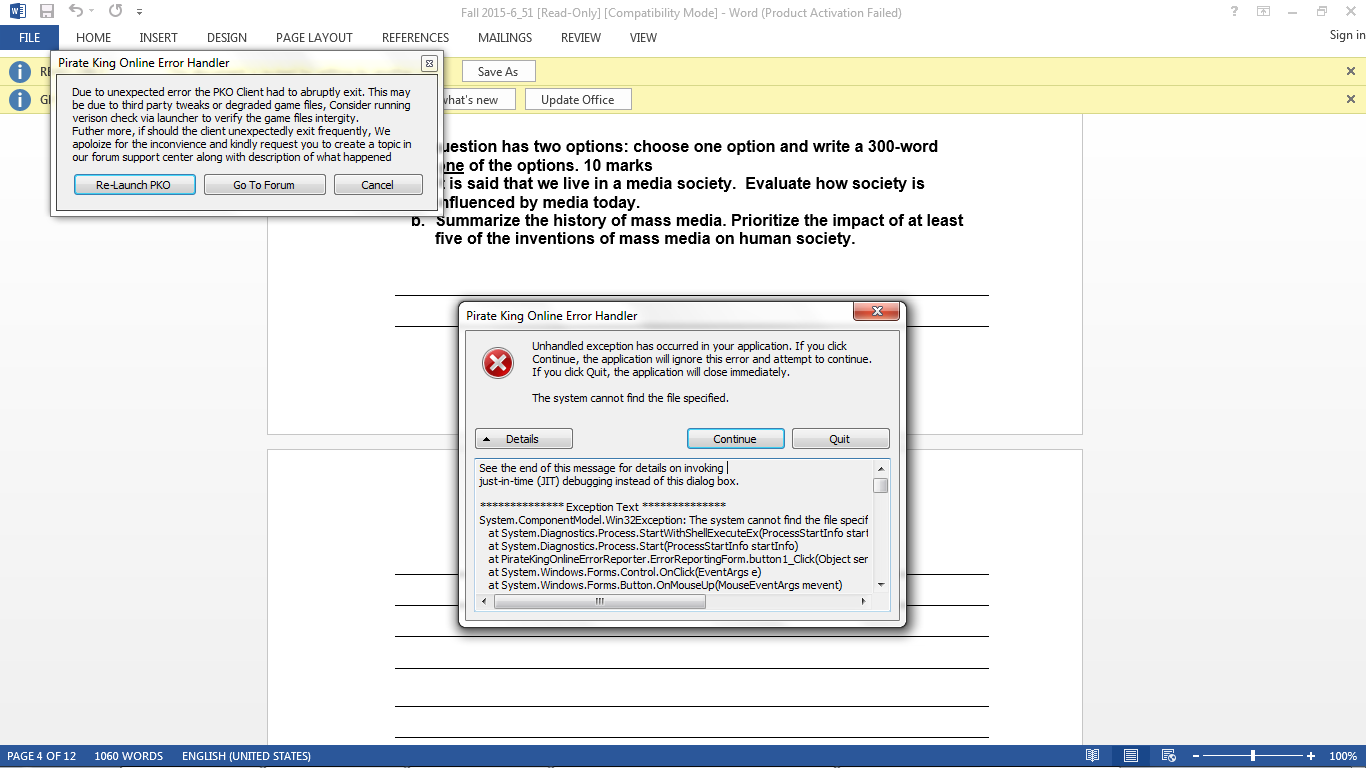1366x768 pixels.
Task: Go to the REFERENCES ribbon tab
Action: (415, 38)
